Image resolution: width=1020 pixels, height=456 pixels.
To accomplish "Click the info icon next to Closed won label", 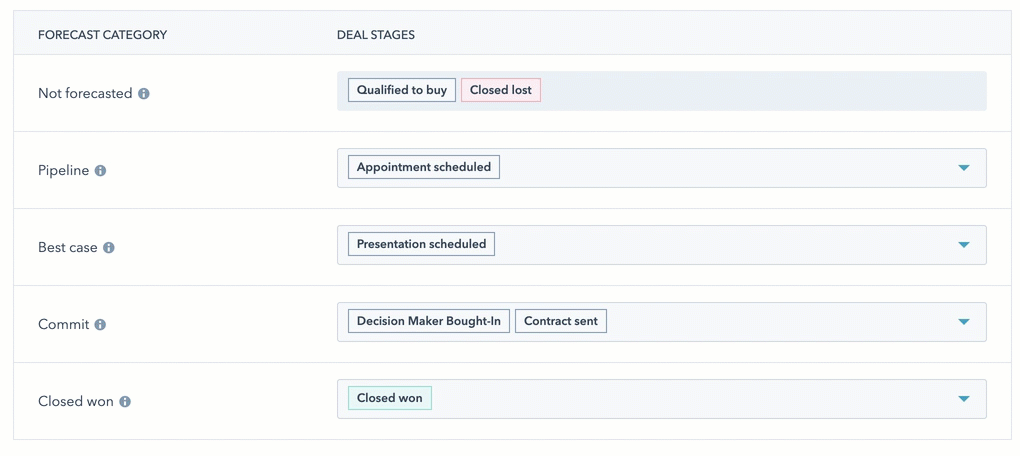I will click(x=125, y=402).
